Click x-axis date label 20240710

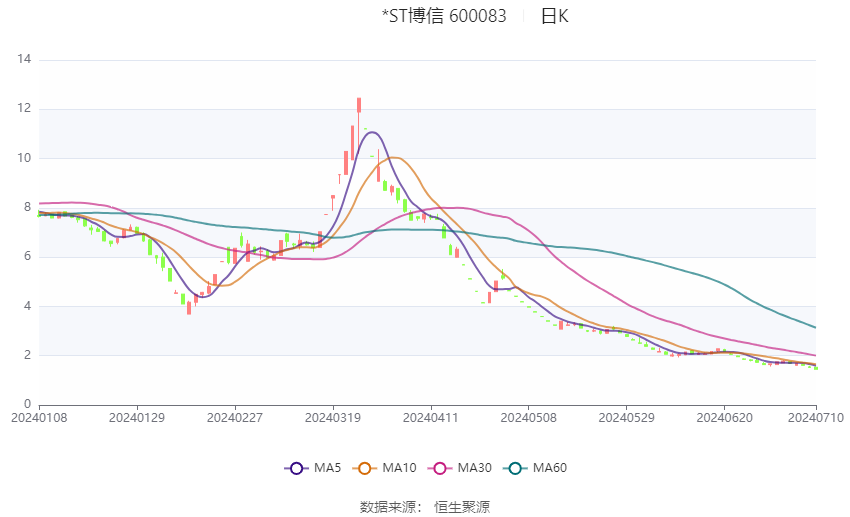816,418
